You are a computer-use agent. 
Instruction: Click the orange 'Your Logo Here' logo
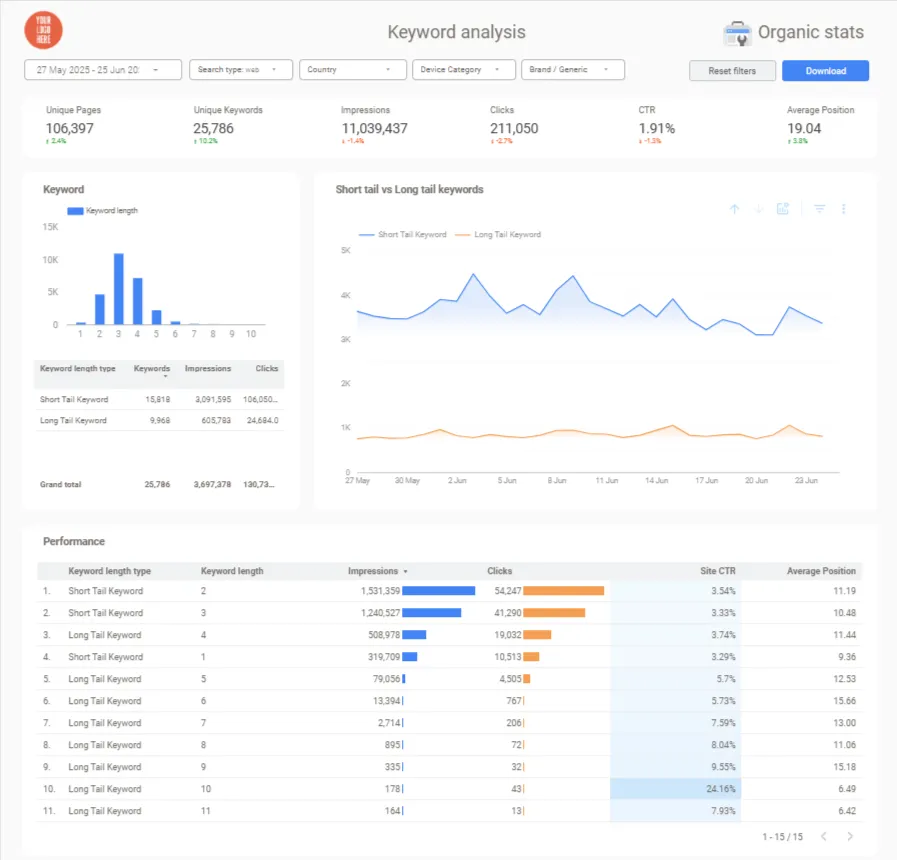(43, 30)
